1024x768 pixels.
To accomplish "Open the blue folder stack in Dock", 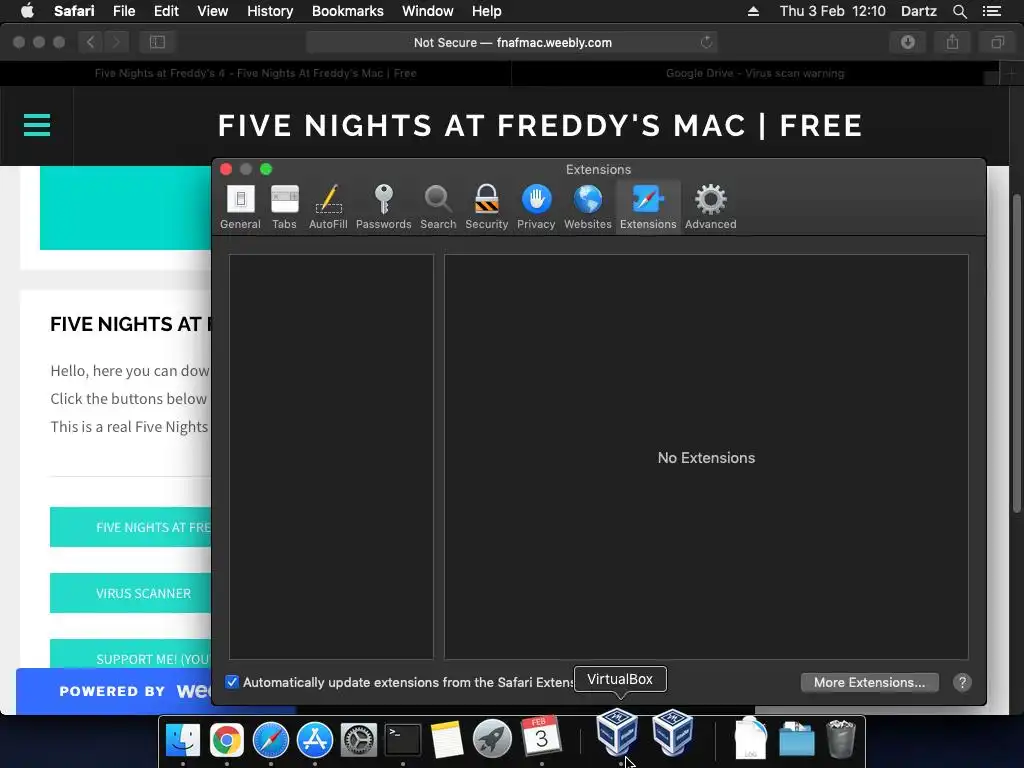I will 797,739.
